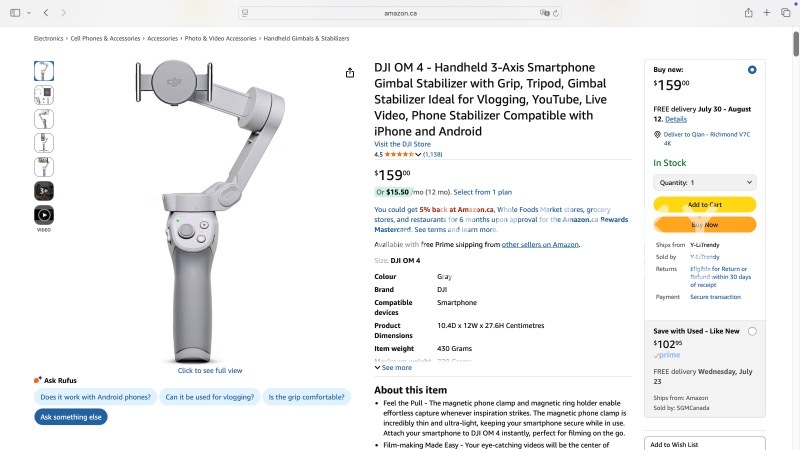The height and width of the screenshot is (450, 800).
Task: Reload the page with the refresh icon
Action: (556, 13)
